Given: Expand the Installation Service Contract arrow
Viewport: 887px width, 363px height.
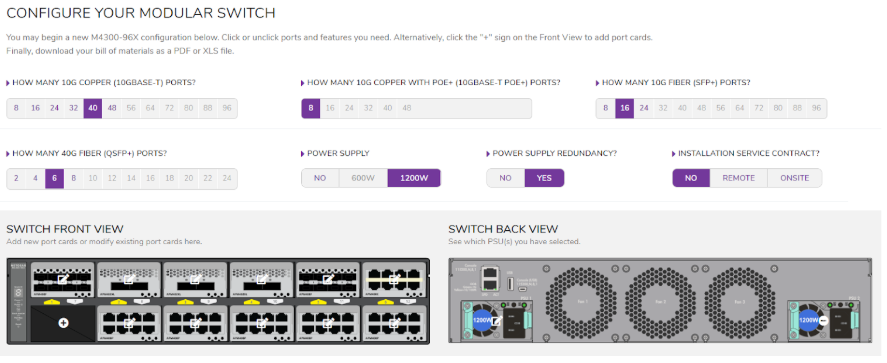Looking at the screenshot, I should pyautogui.click(x=674, y=154).
